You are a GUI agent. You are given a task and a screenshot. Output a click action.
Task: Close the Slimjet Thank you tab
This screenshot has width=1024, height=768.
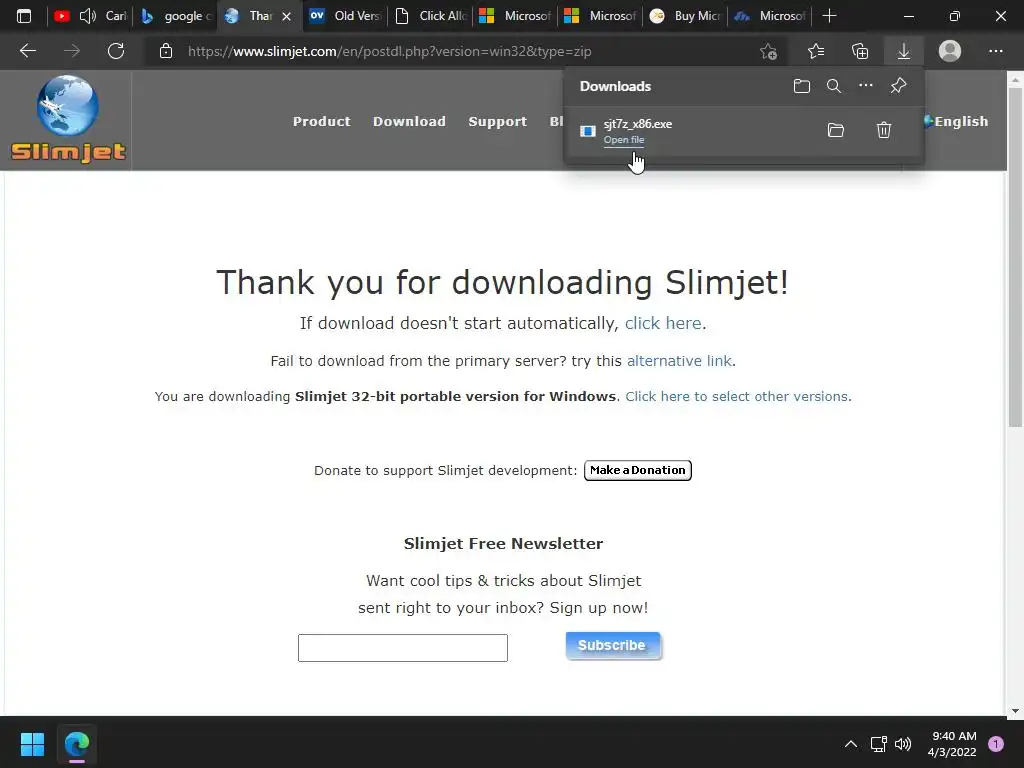click(286, 16)
